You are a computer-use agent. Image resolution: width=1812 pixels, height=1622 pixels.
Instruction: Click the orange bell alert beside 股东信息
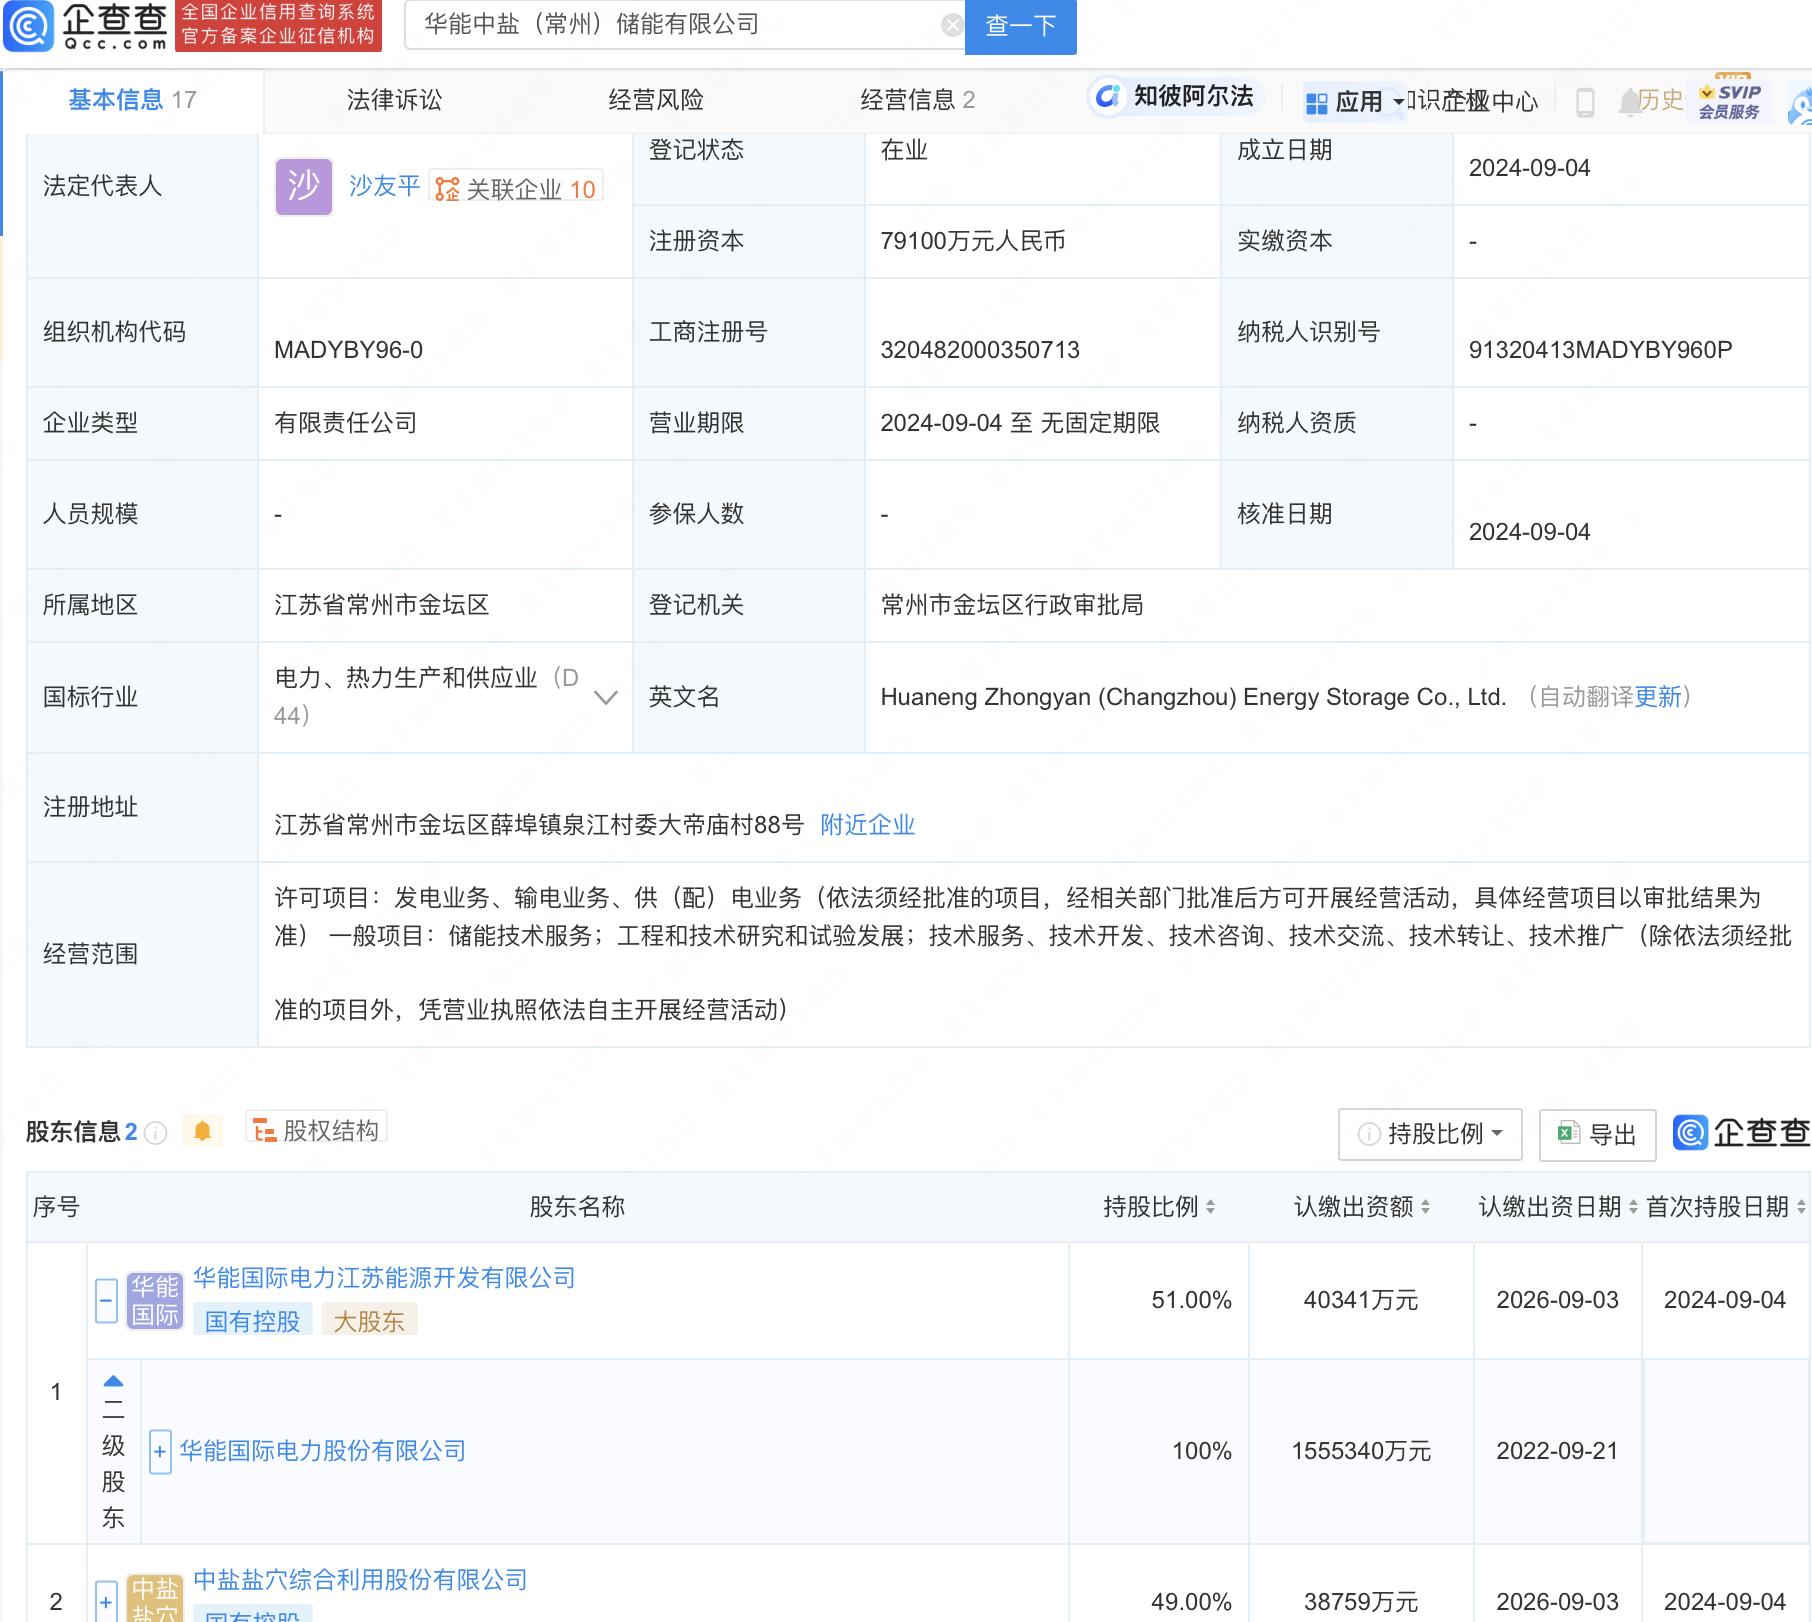(203, 1131)
